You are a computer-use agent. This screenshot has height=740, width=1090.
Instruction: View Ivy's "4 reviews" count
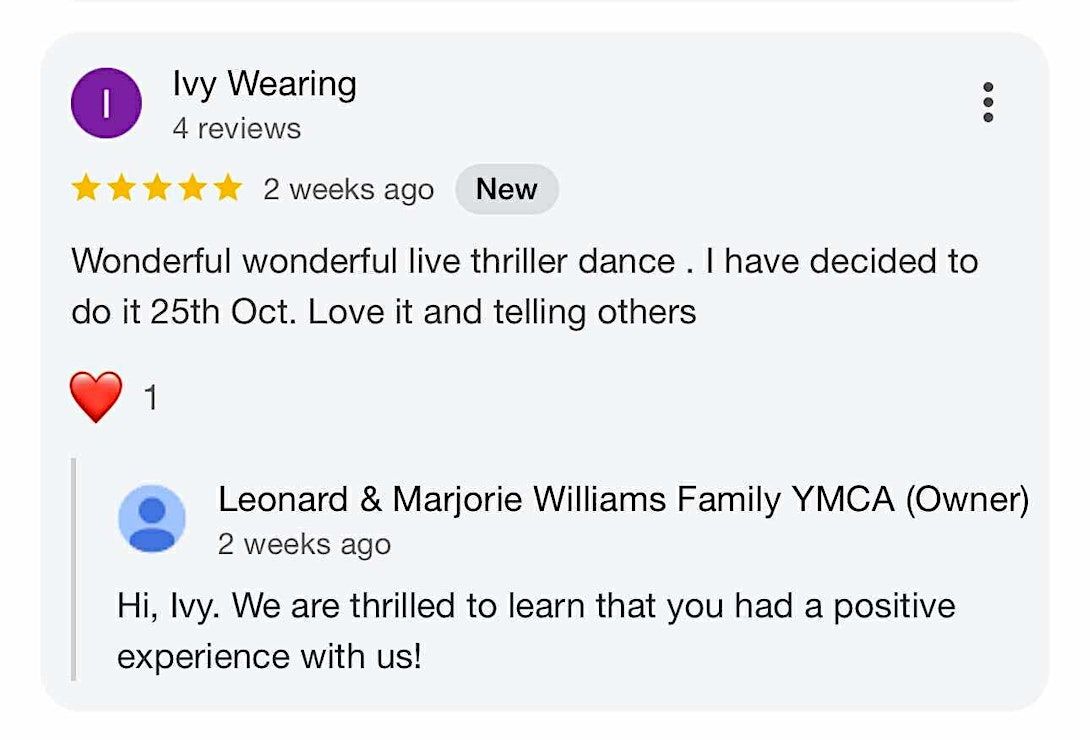coord(236,128)
